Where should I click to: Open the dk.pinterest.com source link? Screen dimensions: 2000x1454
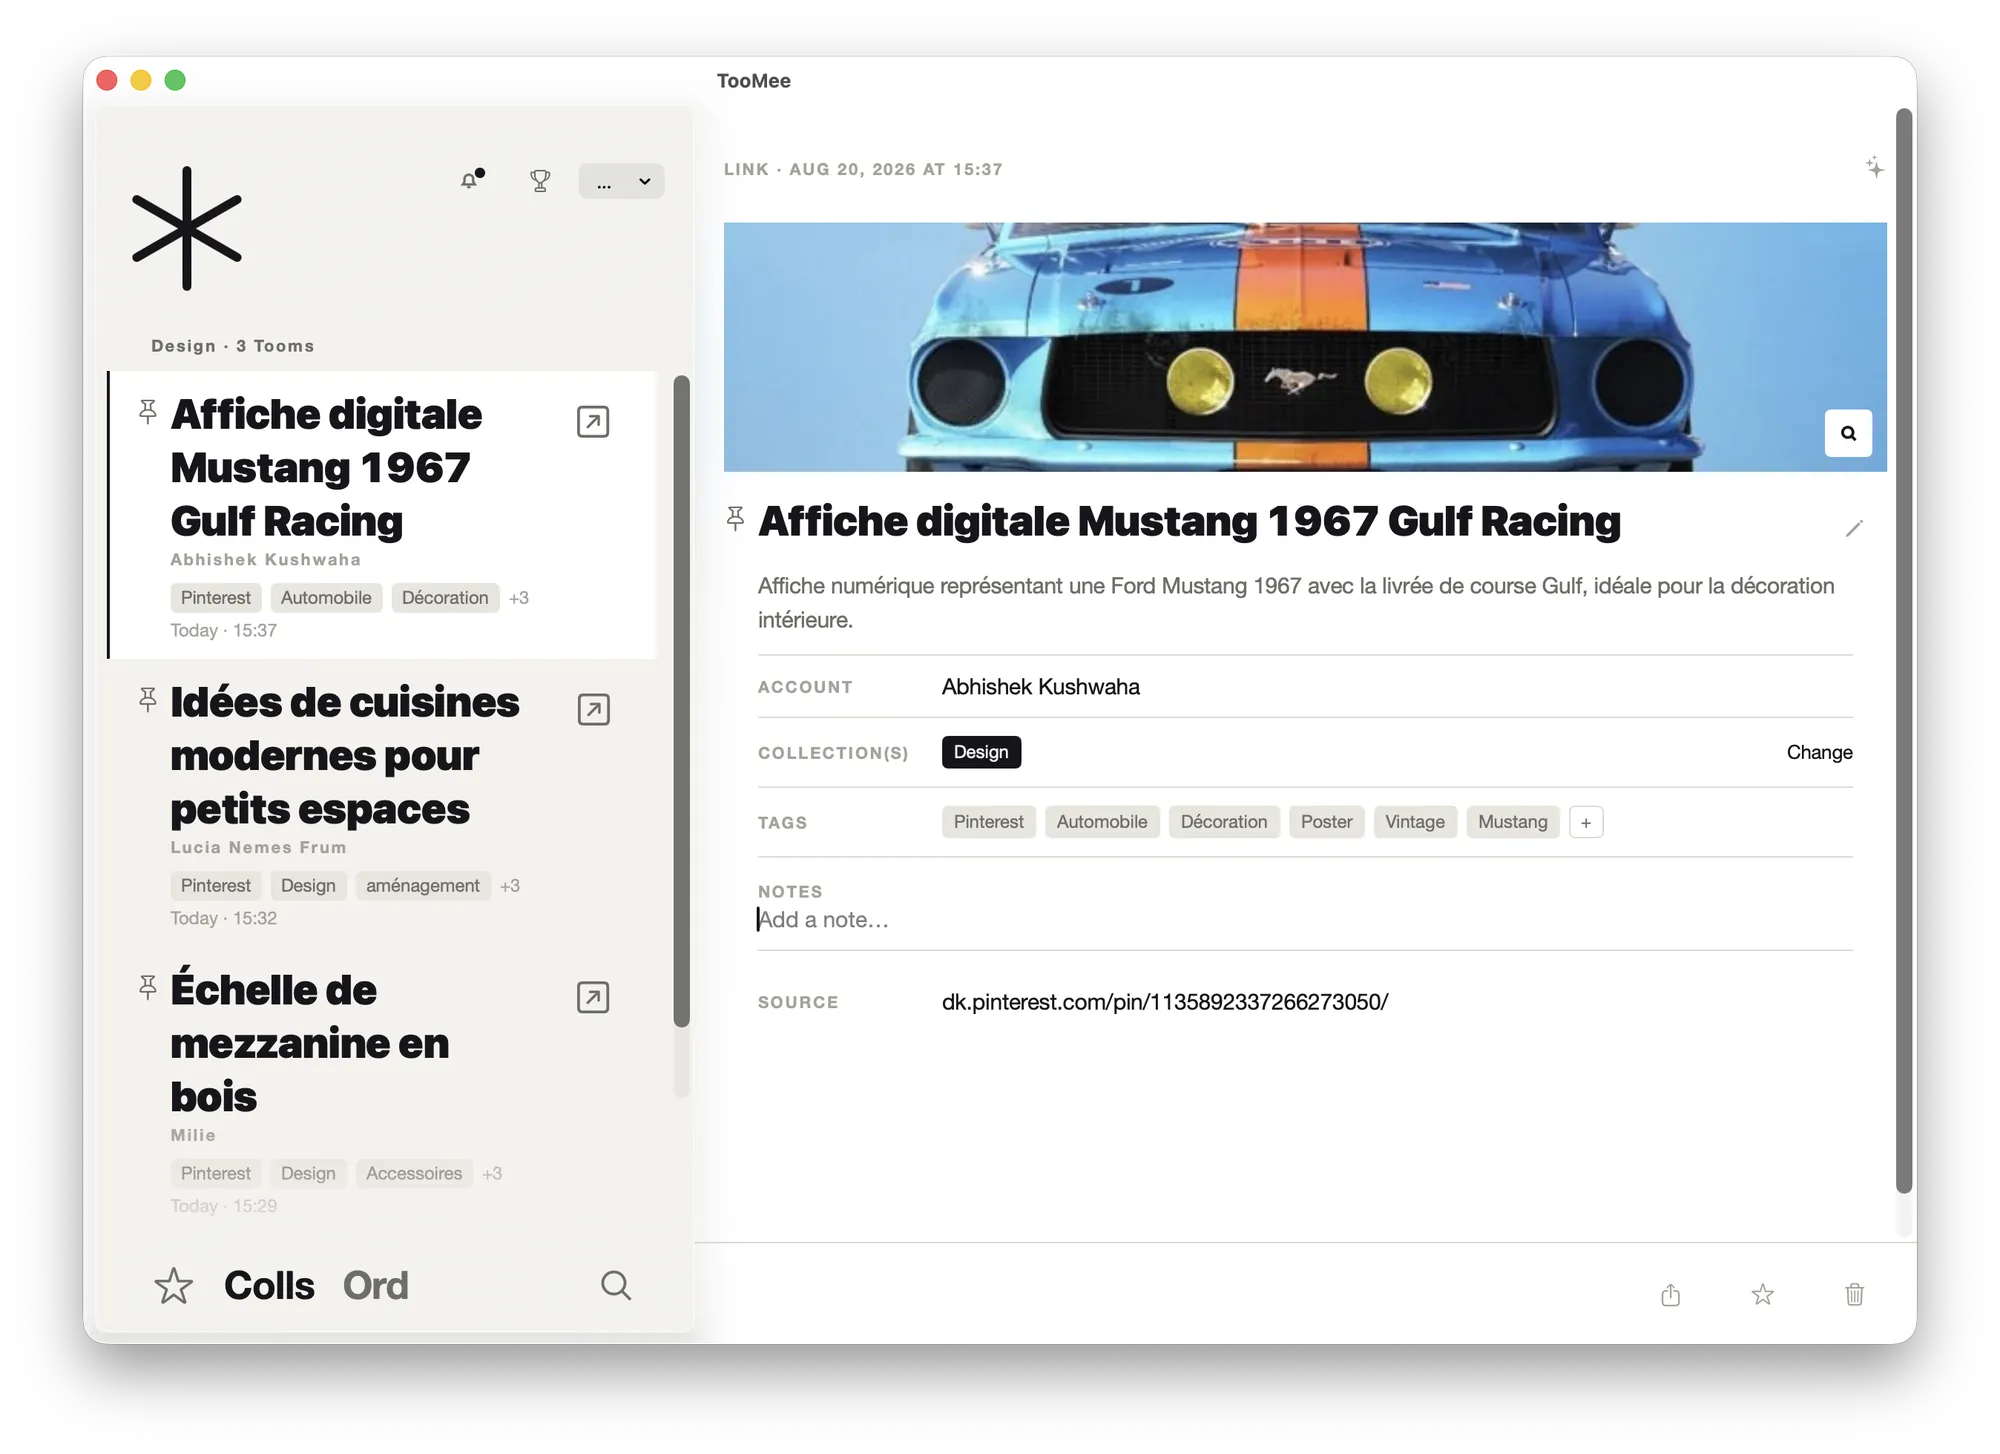tap(1165, 1002)
